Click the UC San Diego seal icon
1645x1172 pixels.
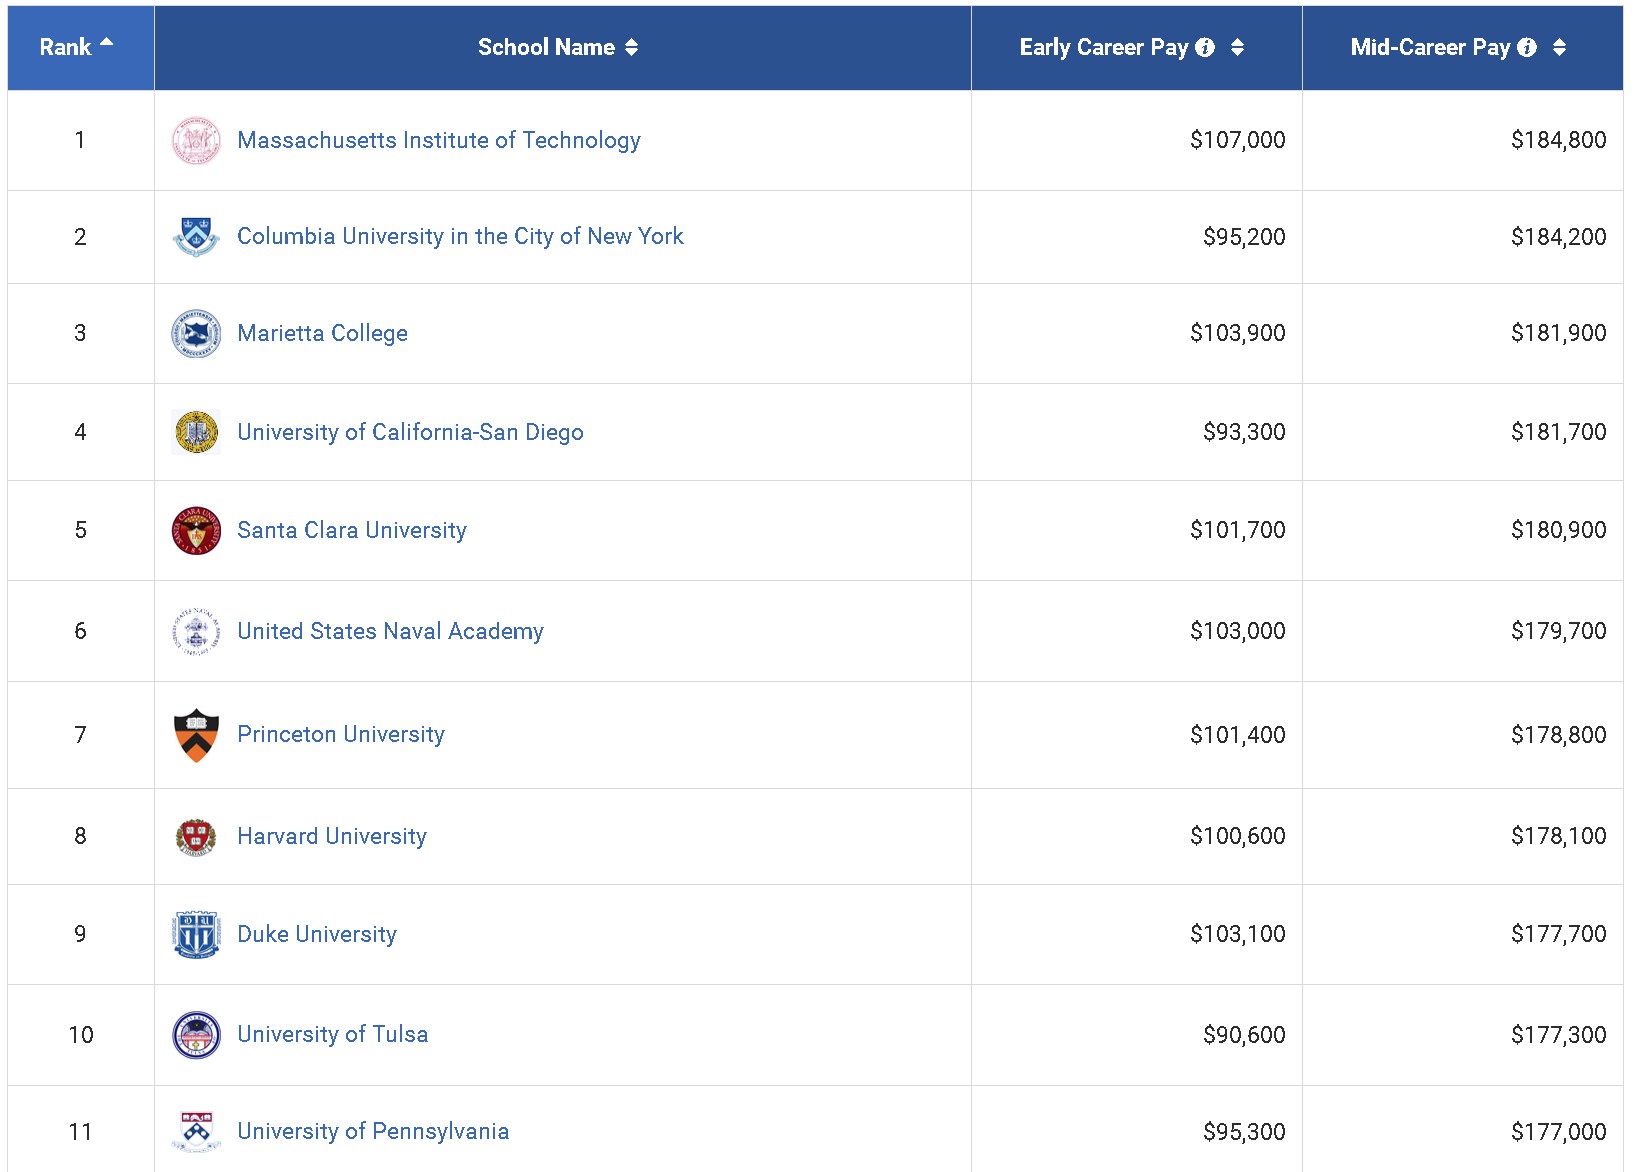point(196,432)
